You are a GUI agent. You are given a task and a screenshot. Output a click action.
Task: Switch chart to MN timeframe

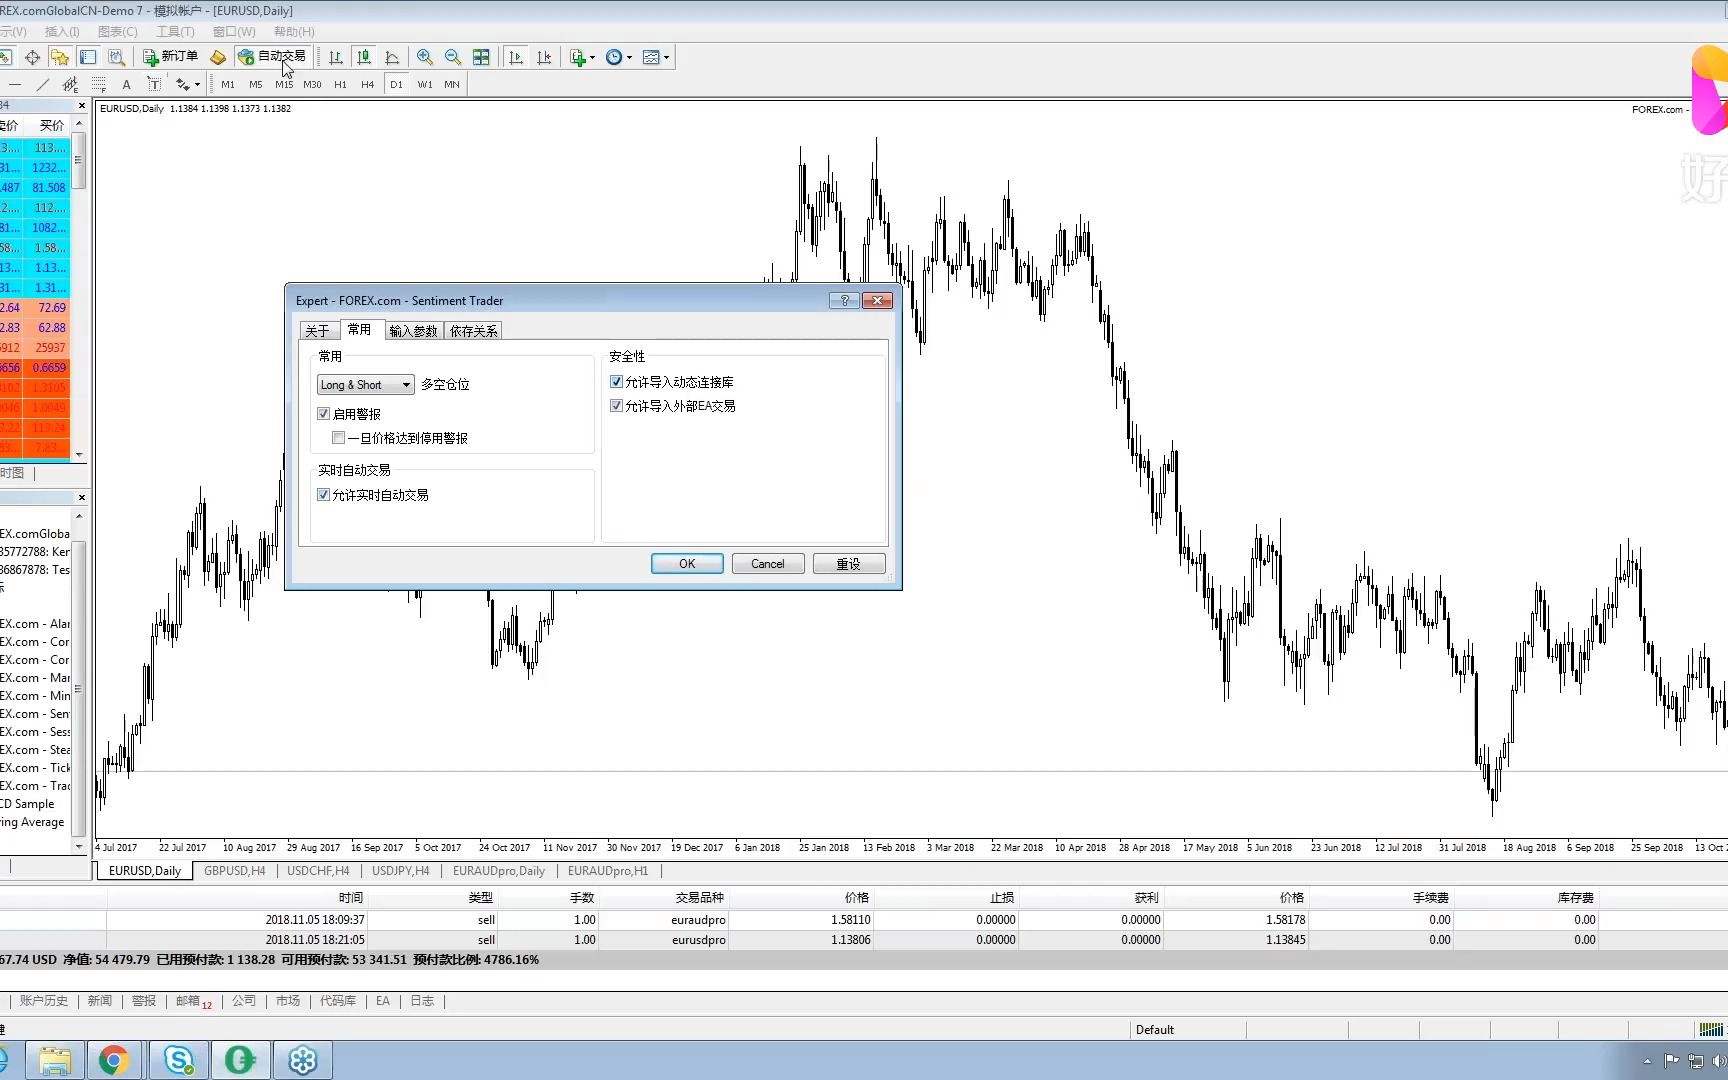coord(452,84)
